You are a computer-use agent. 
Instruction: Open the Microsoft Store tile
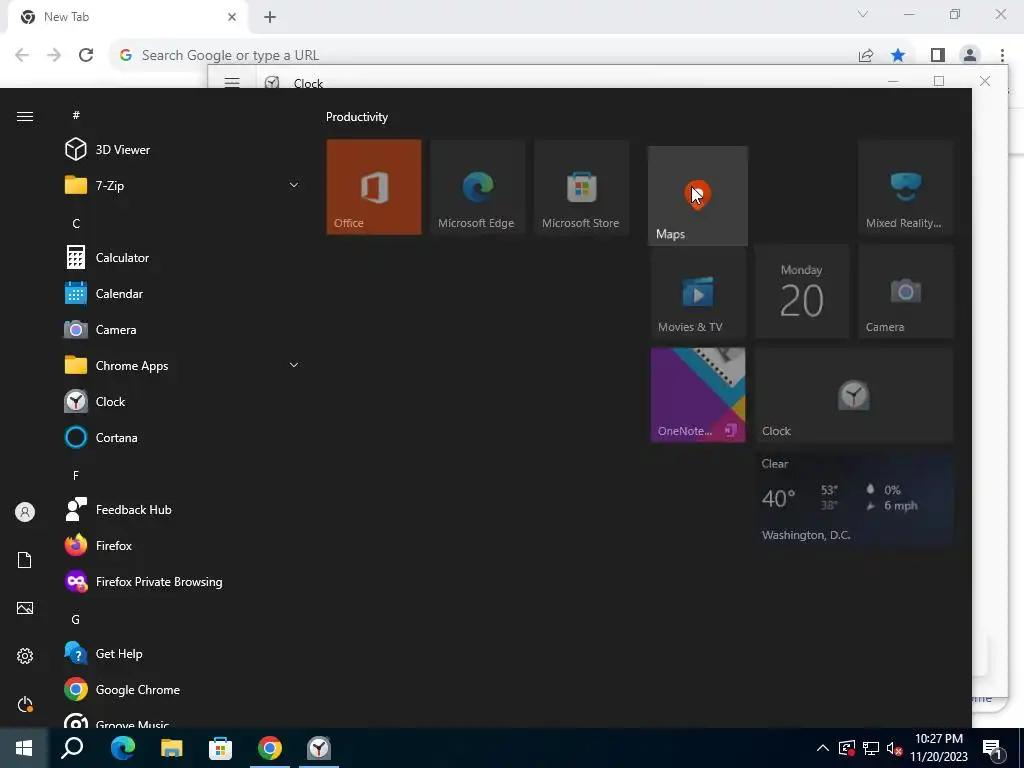(581, 187)
